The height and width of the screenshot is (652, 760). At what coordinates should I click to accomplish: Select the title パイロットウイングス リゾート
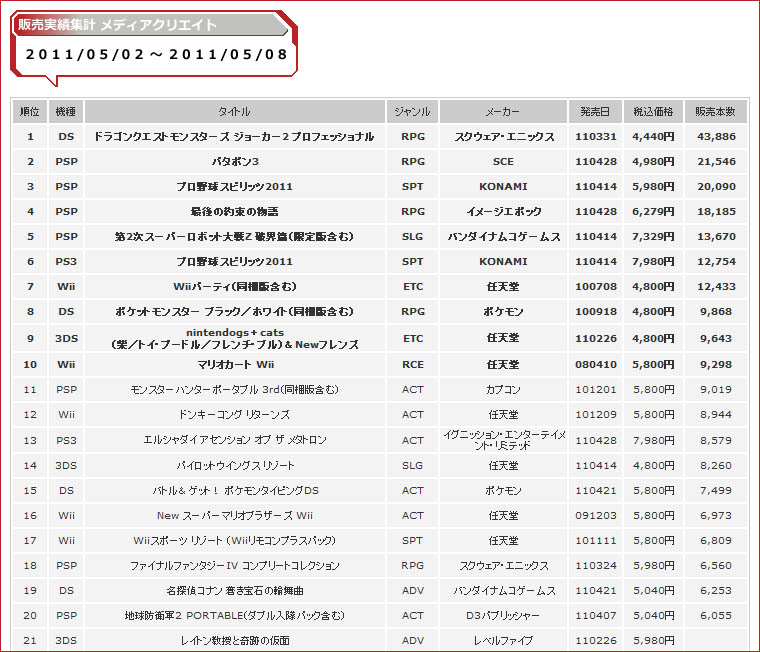(235, 465)
